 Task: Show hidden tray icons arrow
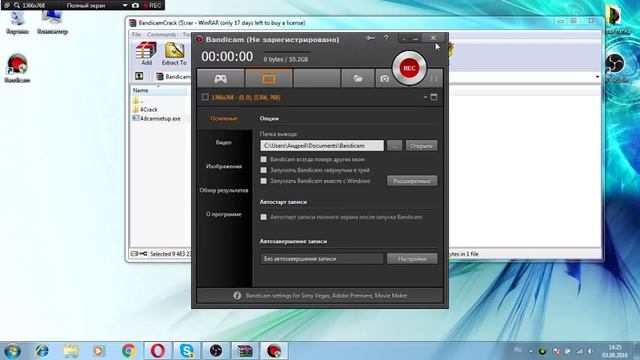click(531, 351)
